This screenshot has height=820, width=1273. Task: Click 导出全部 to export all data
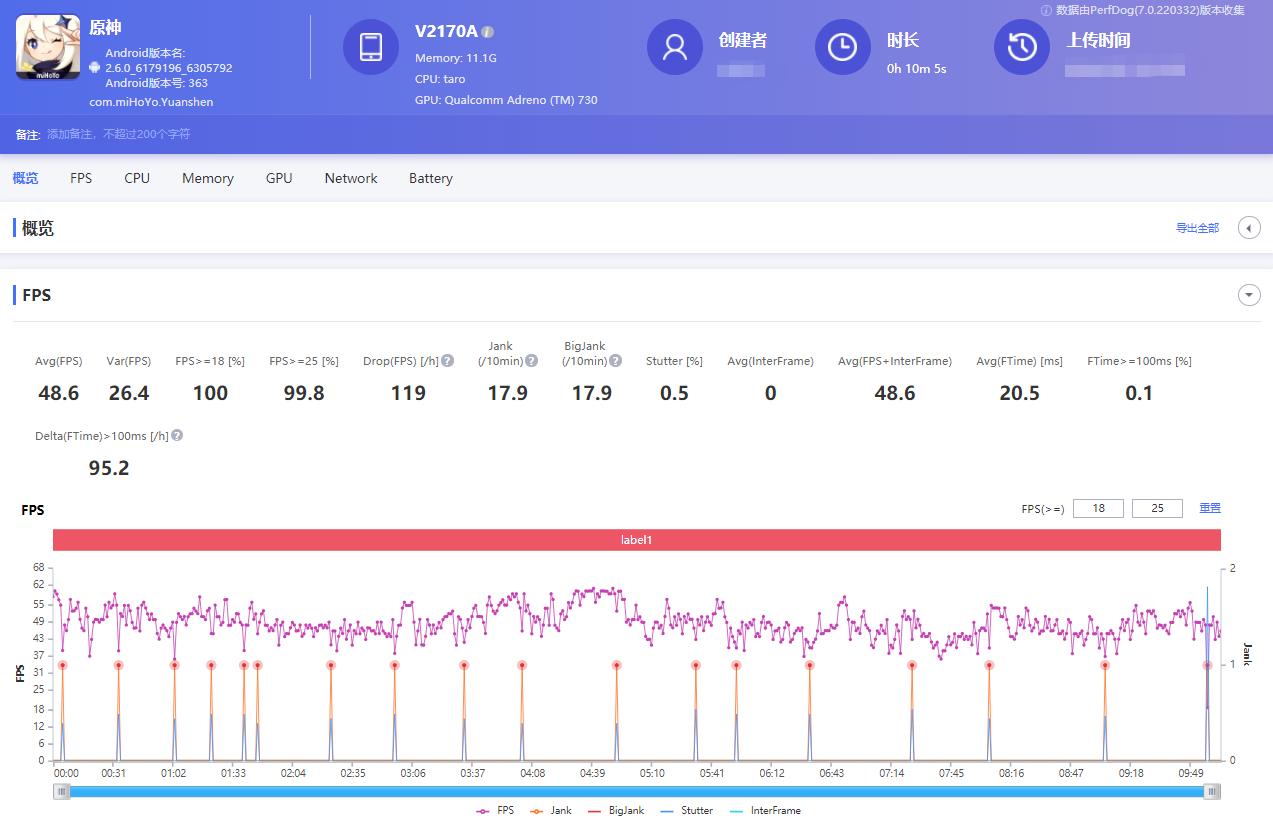pos(1197,227)
